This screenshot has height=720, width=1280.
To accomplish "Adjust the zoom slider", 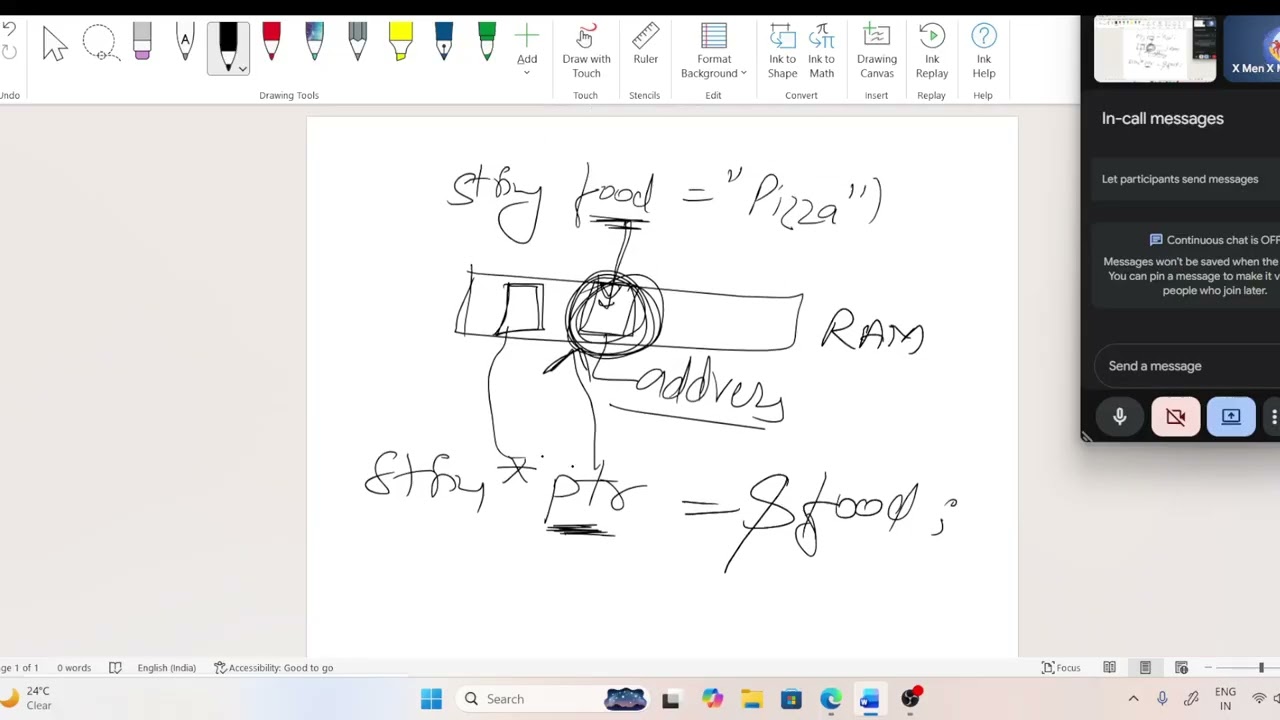I will click(x=1260, y=668).
